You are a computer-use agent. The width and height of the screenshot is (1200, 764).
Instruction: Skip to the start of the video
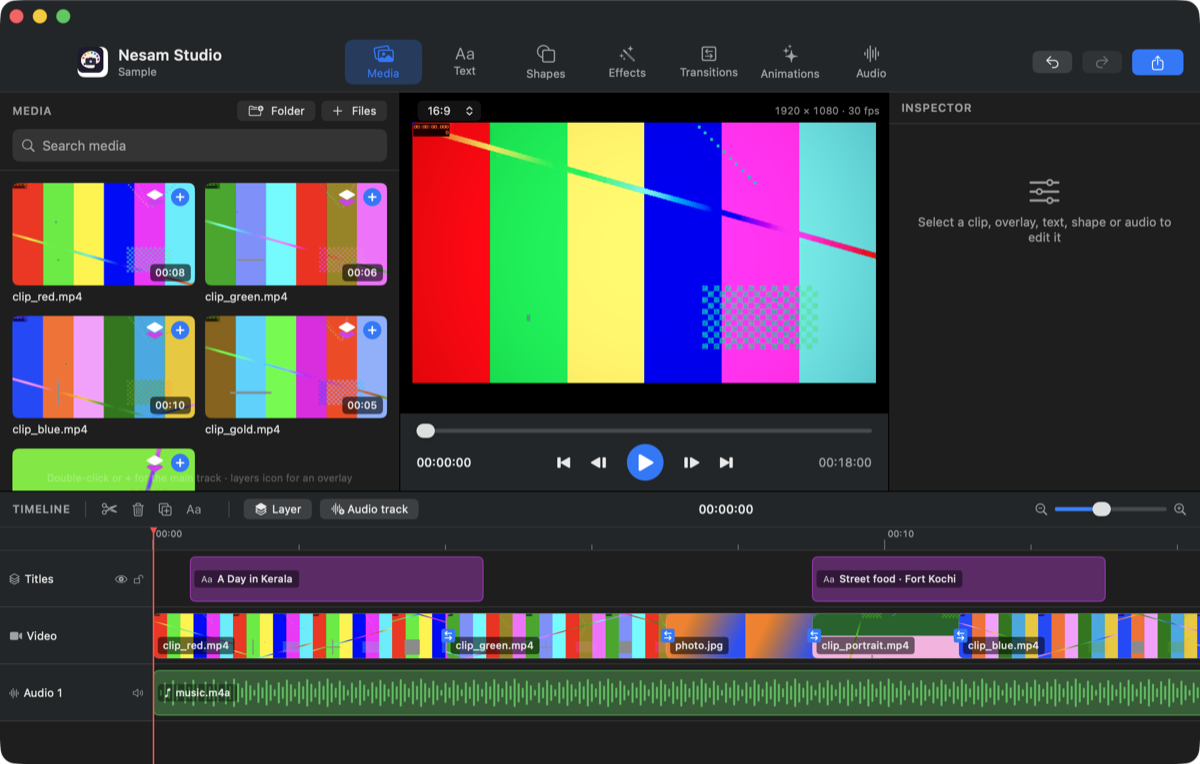coord(564,462)
